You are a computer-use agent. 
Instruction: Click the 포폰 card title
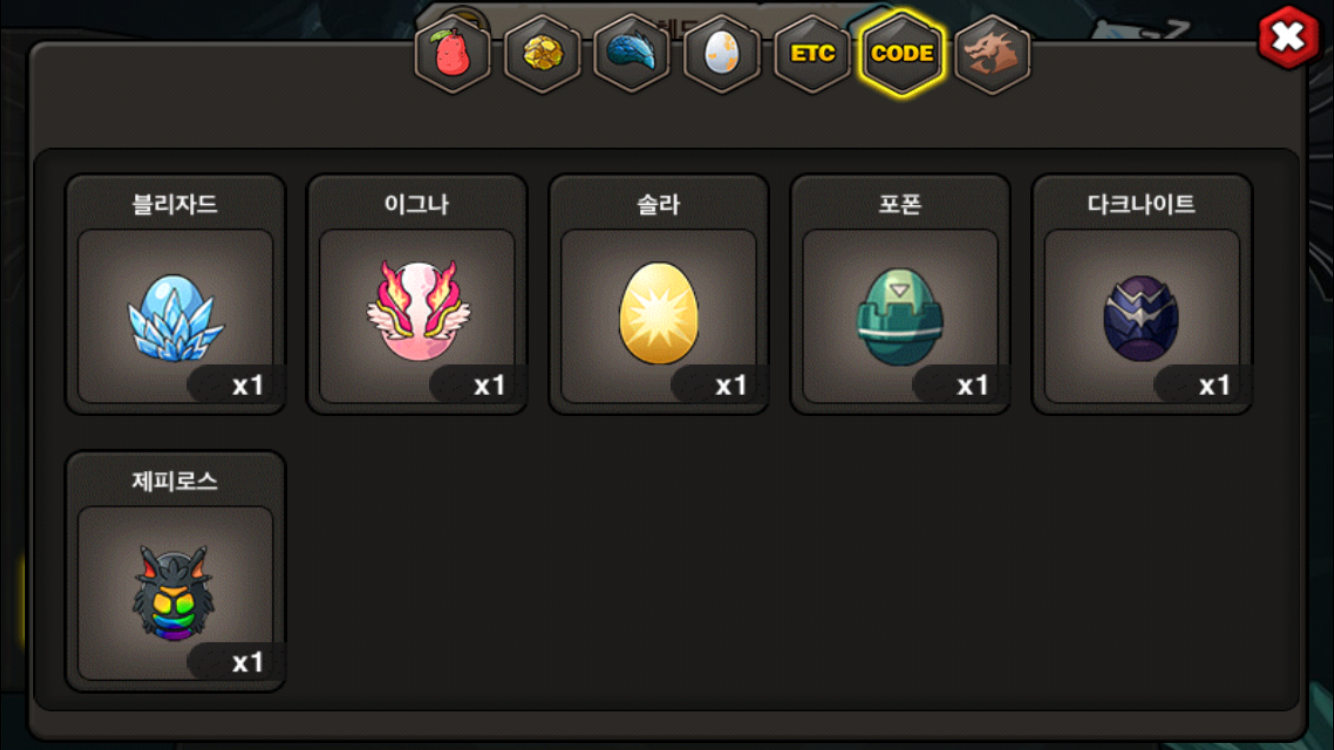point(900,205)
